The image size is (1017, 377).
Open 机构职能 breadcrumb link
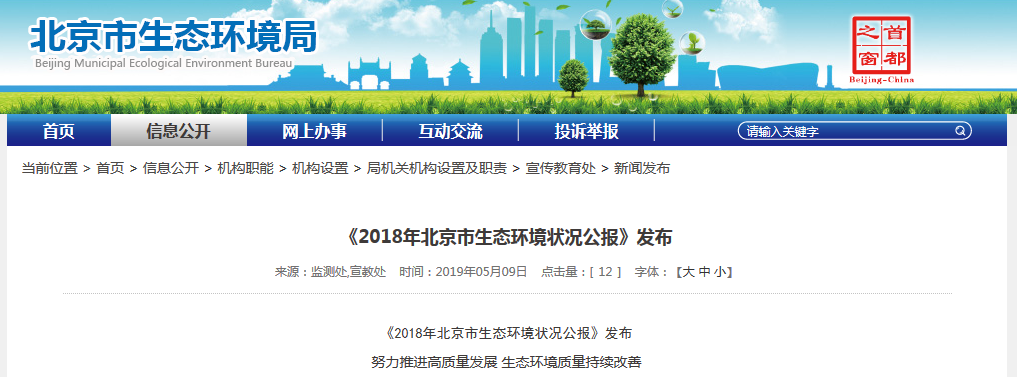tap(245, 169)
